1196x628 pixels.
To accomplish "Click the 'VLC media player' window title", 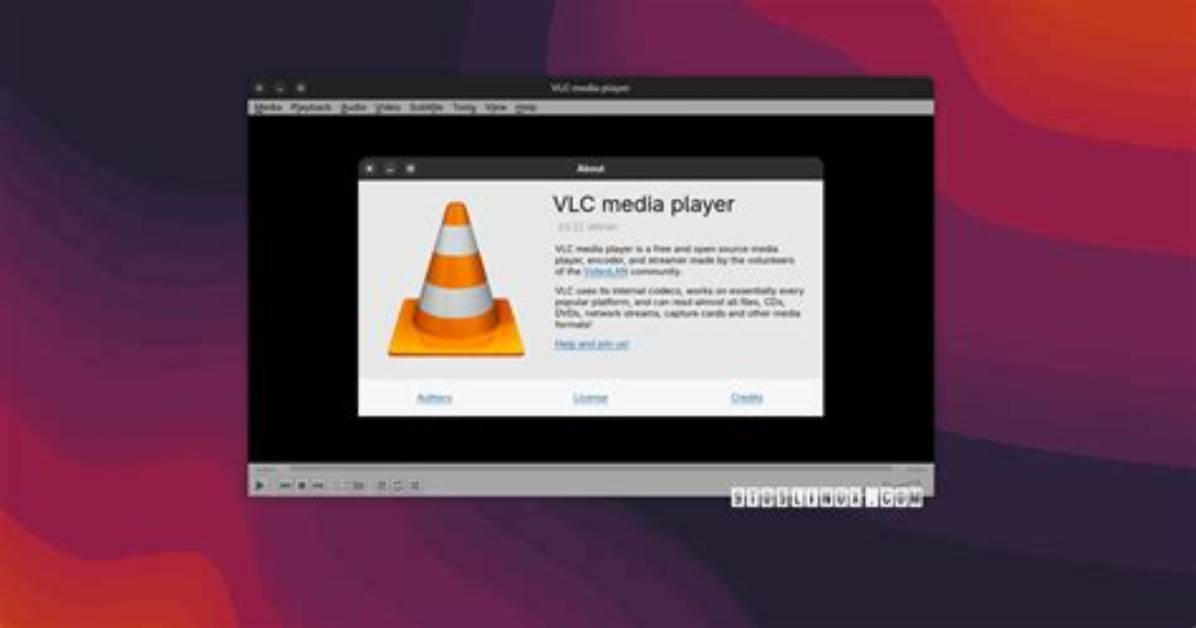I will (590, 88).
